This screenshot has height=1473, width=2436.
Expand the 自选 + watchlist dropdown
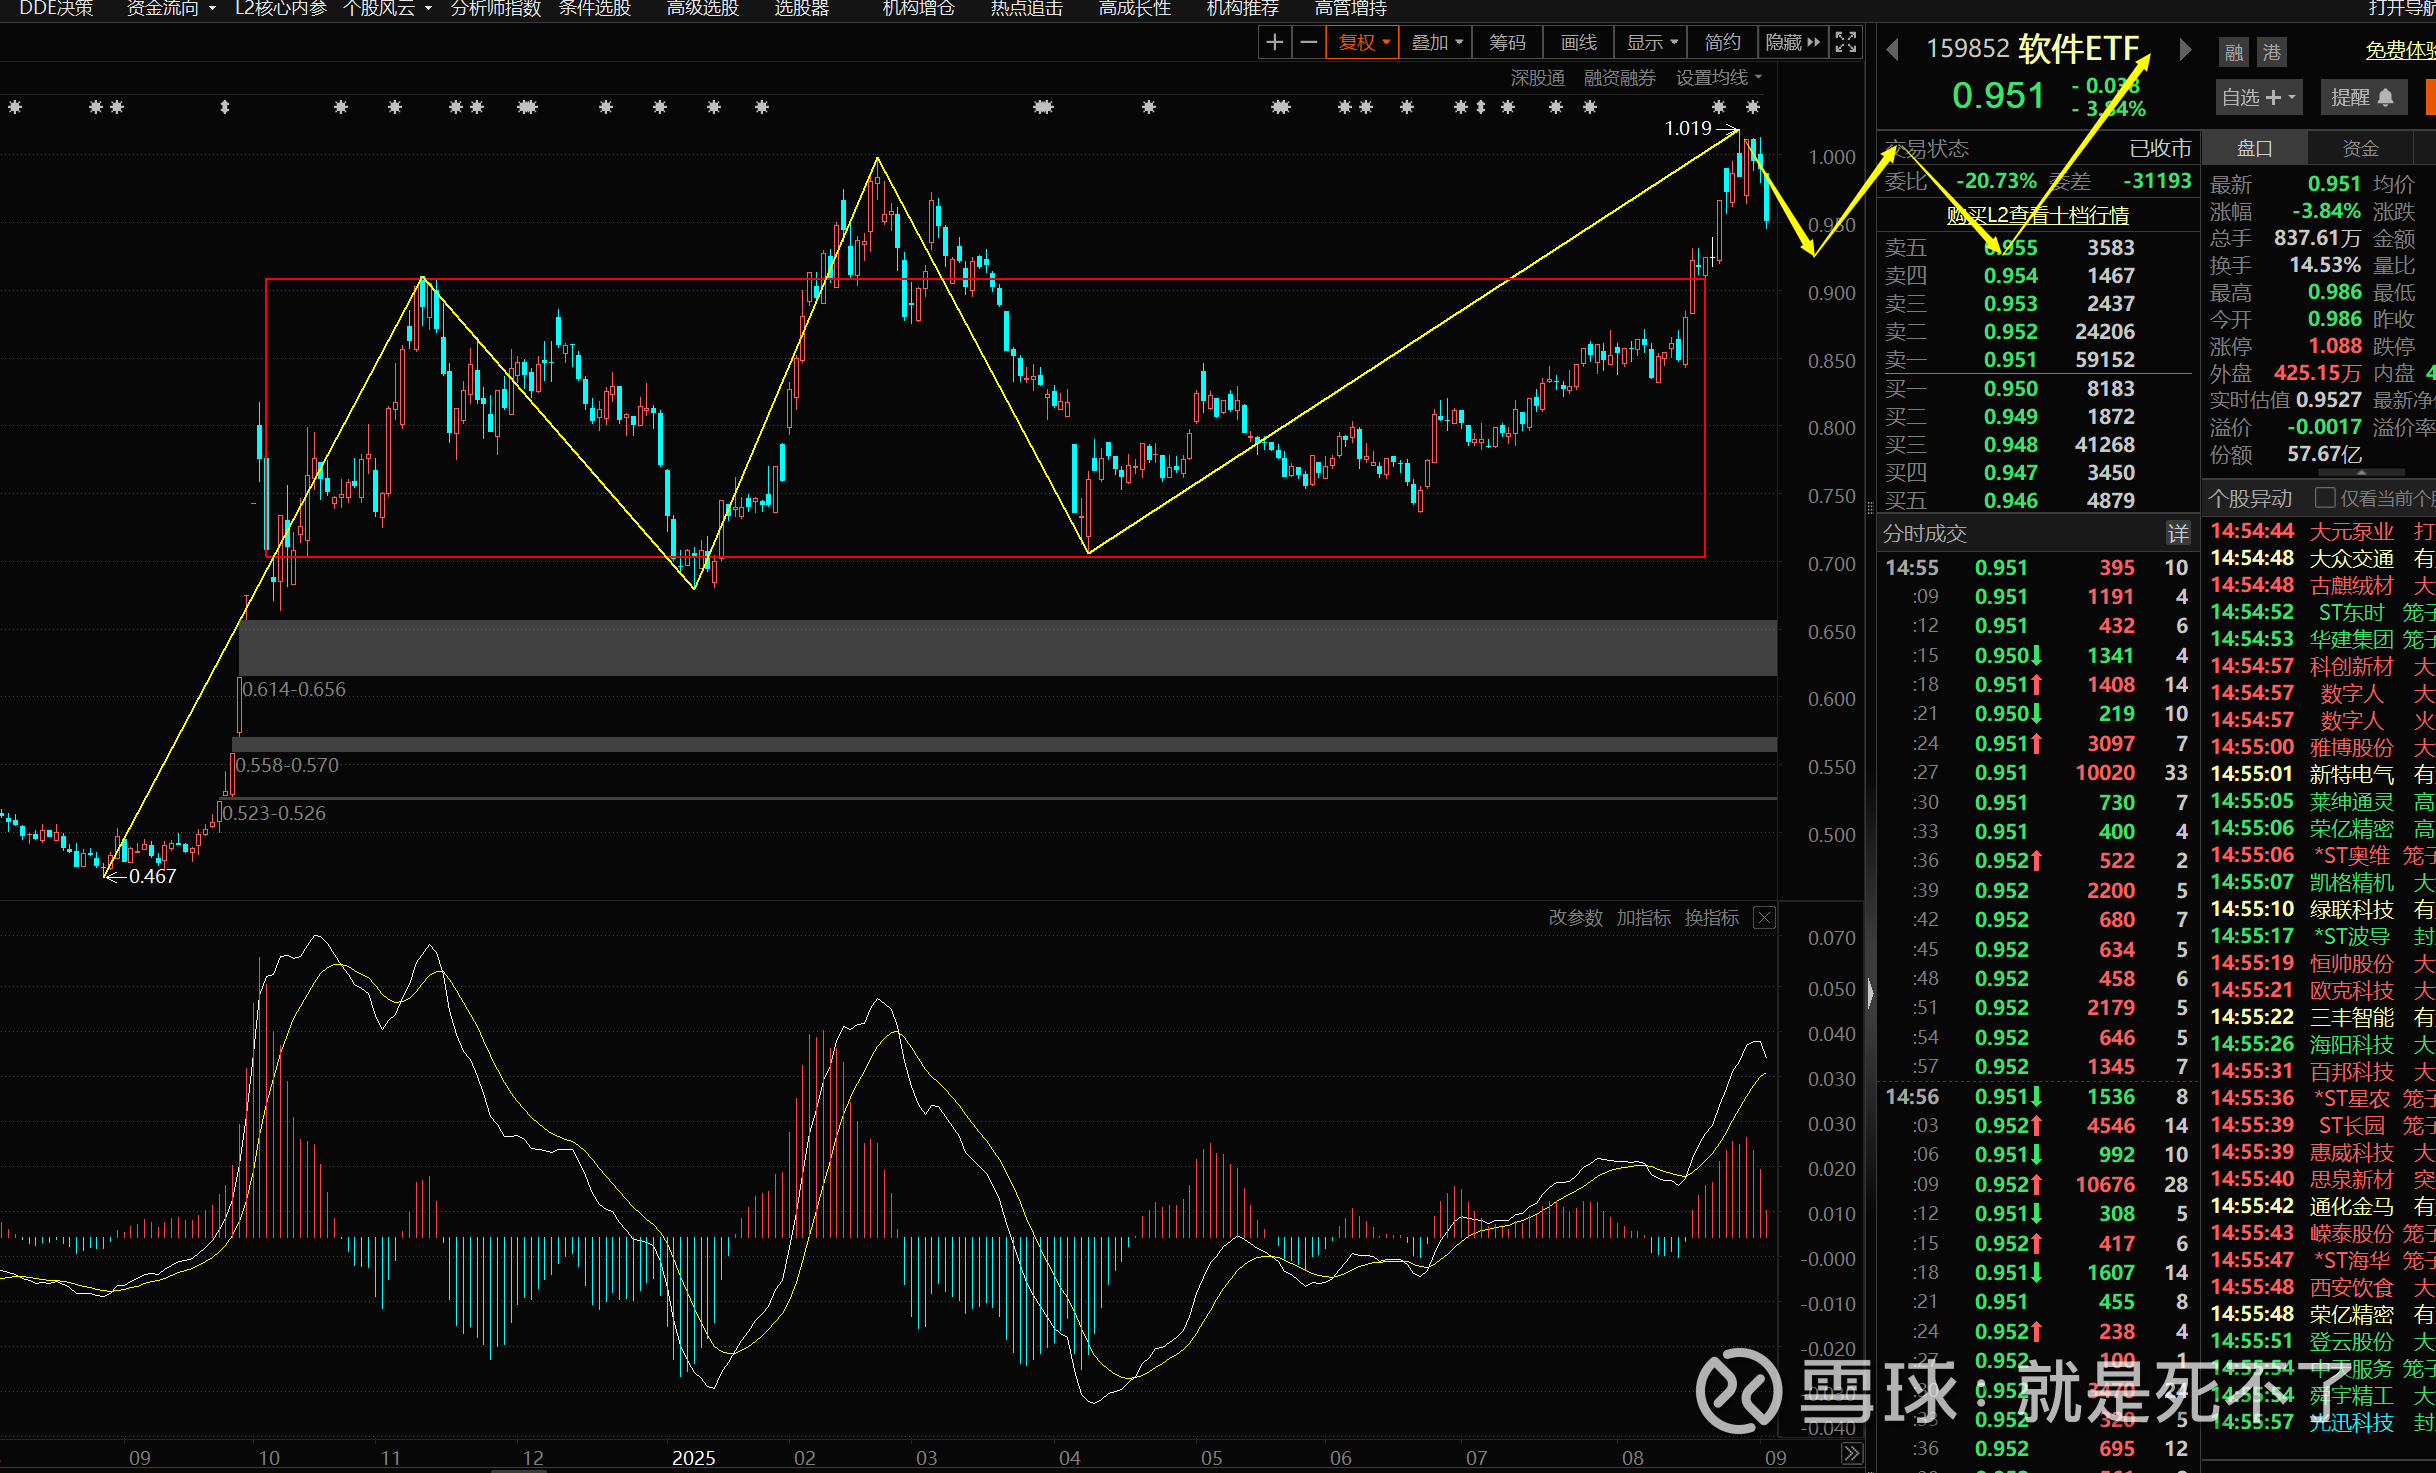2258,97
